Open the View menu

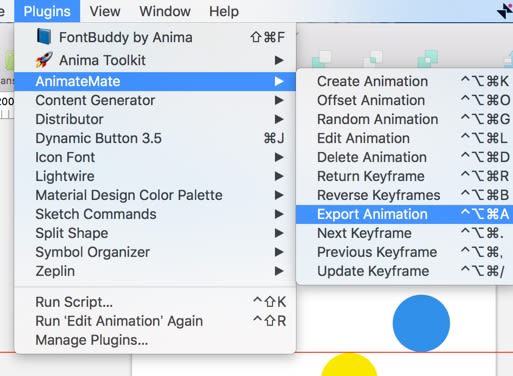pos(105,11)
